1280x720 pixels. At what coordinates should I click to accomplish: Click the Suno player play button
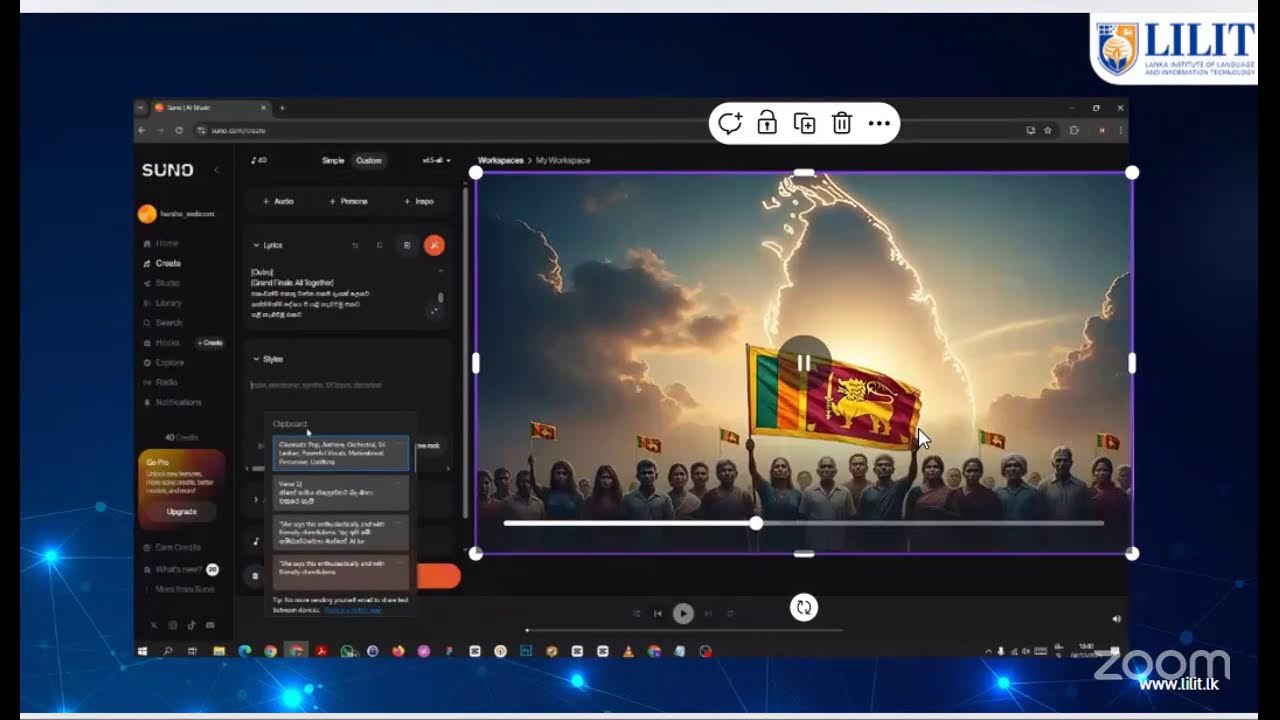683,613
